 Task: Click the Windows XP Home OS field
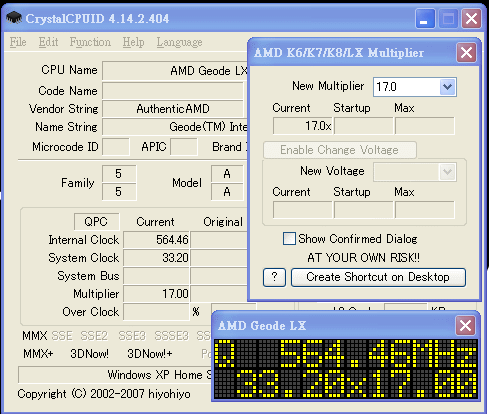pos(115,375)
